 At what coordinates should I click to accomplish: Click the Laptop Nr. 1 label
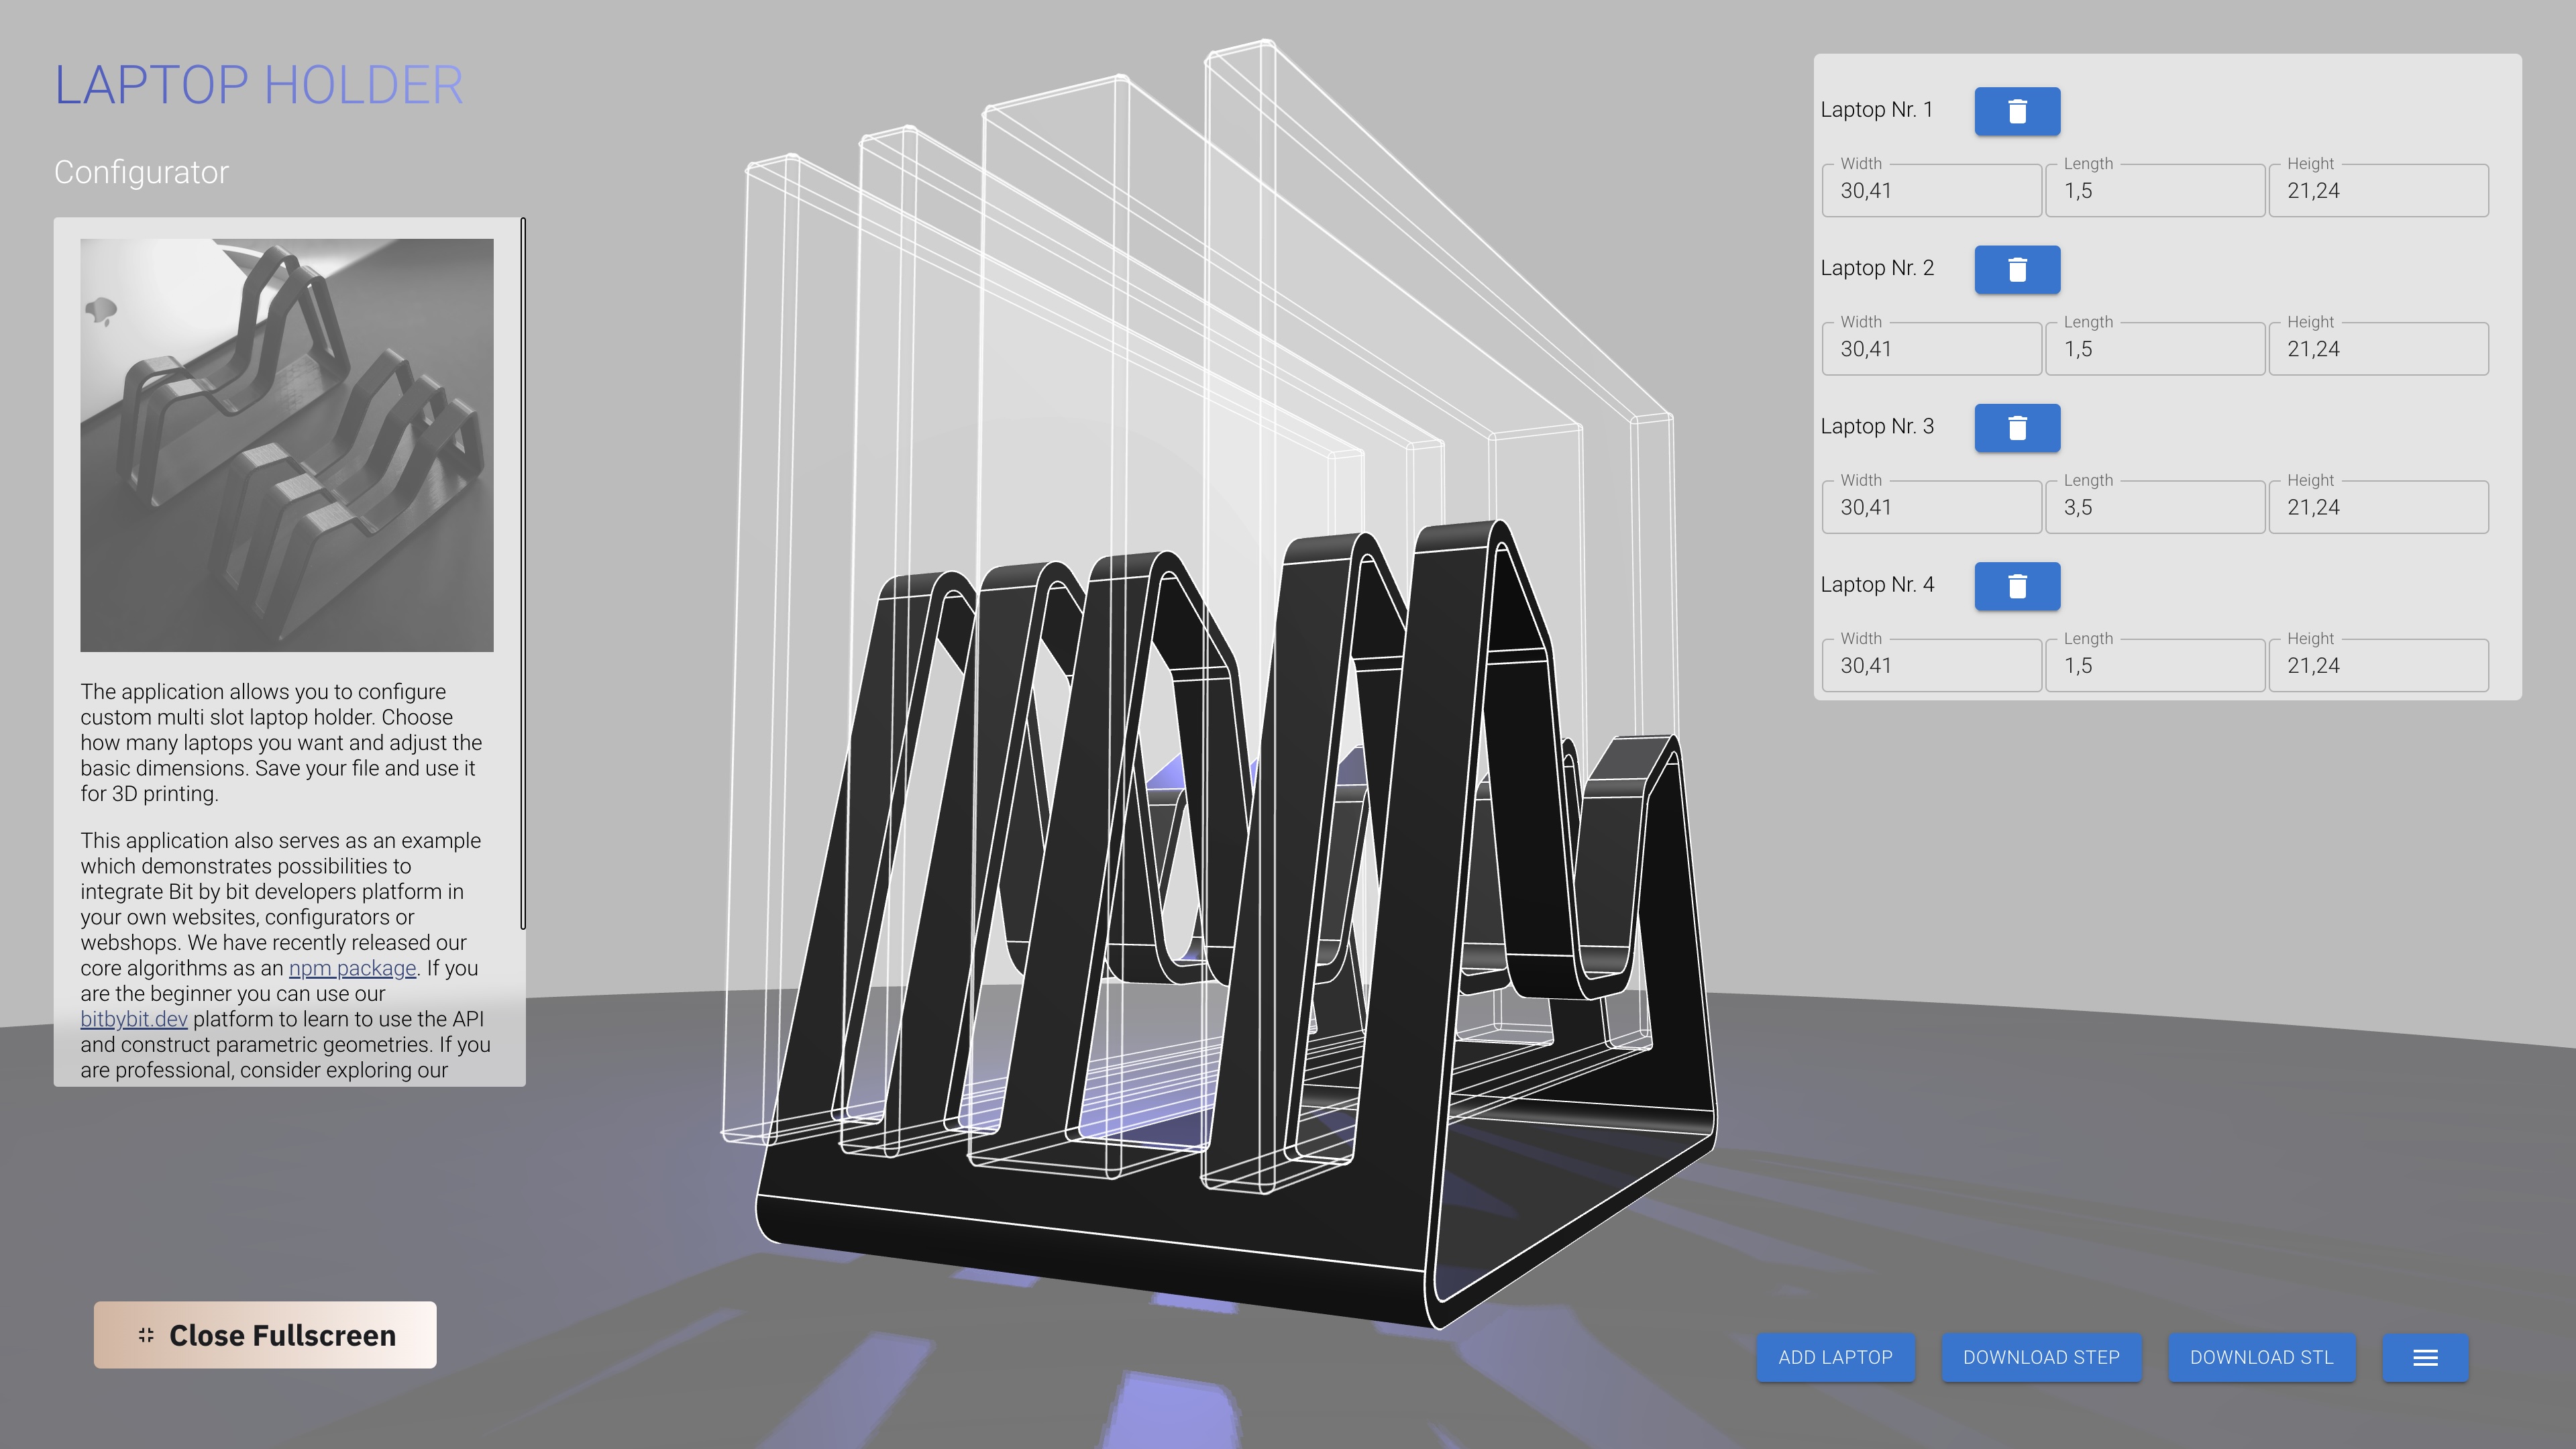(1876, 110)
